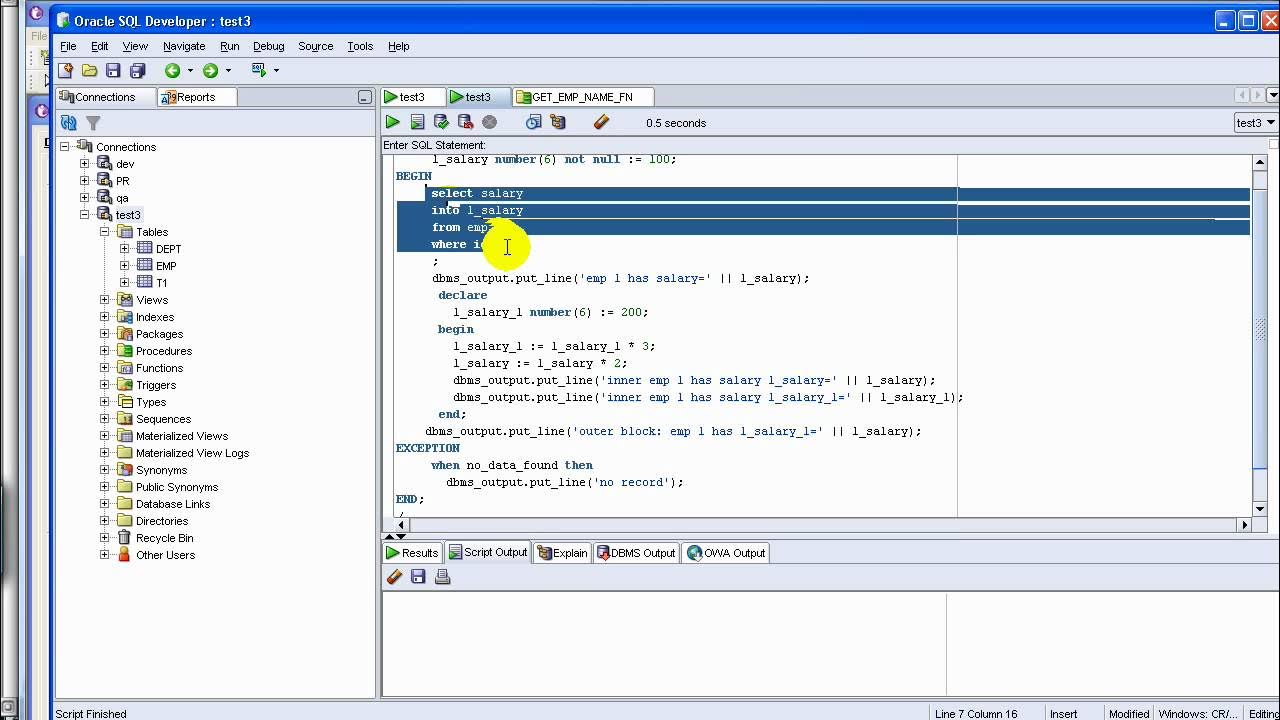Image resolution: width=1280 pixels, height=720 pixels.
Task: Expand the Procedures folder
Action: coord(105,351)
